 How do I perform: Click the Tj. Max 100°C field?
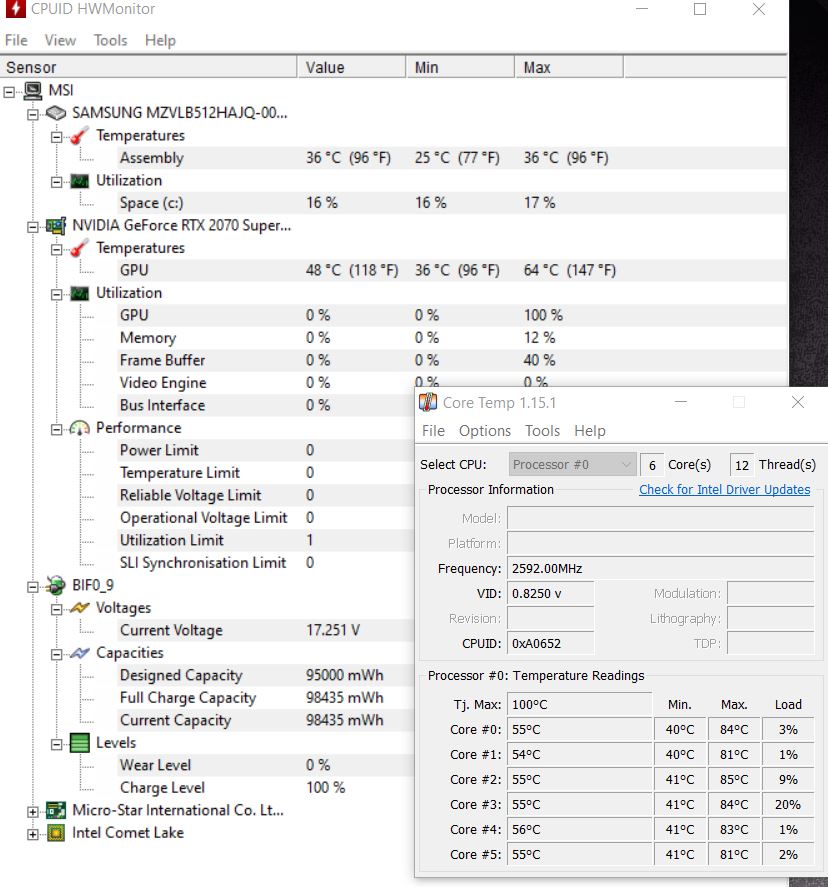[x=580, y=704]
